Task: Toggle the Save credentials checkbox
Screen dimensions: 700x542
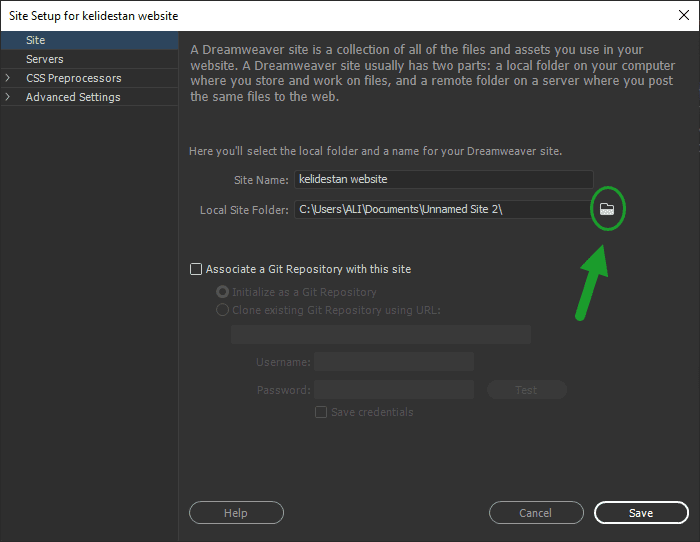Action: pos(321,412)
